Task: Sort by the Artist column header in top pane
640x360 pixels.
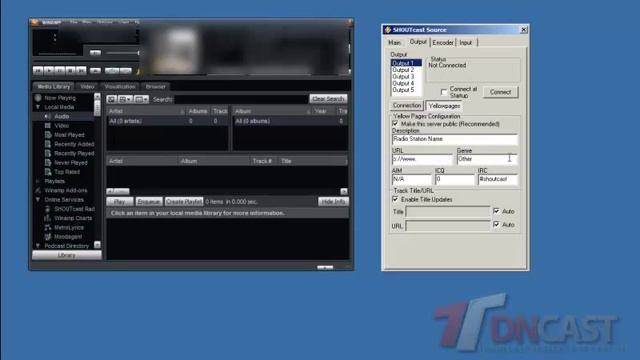Action: 146,111
